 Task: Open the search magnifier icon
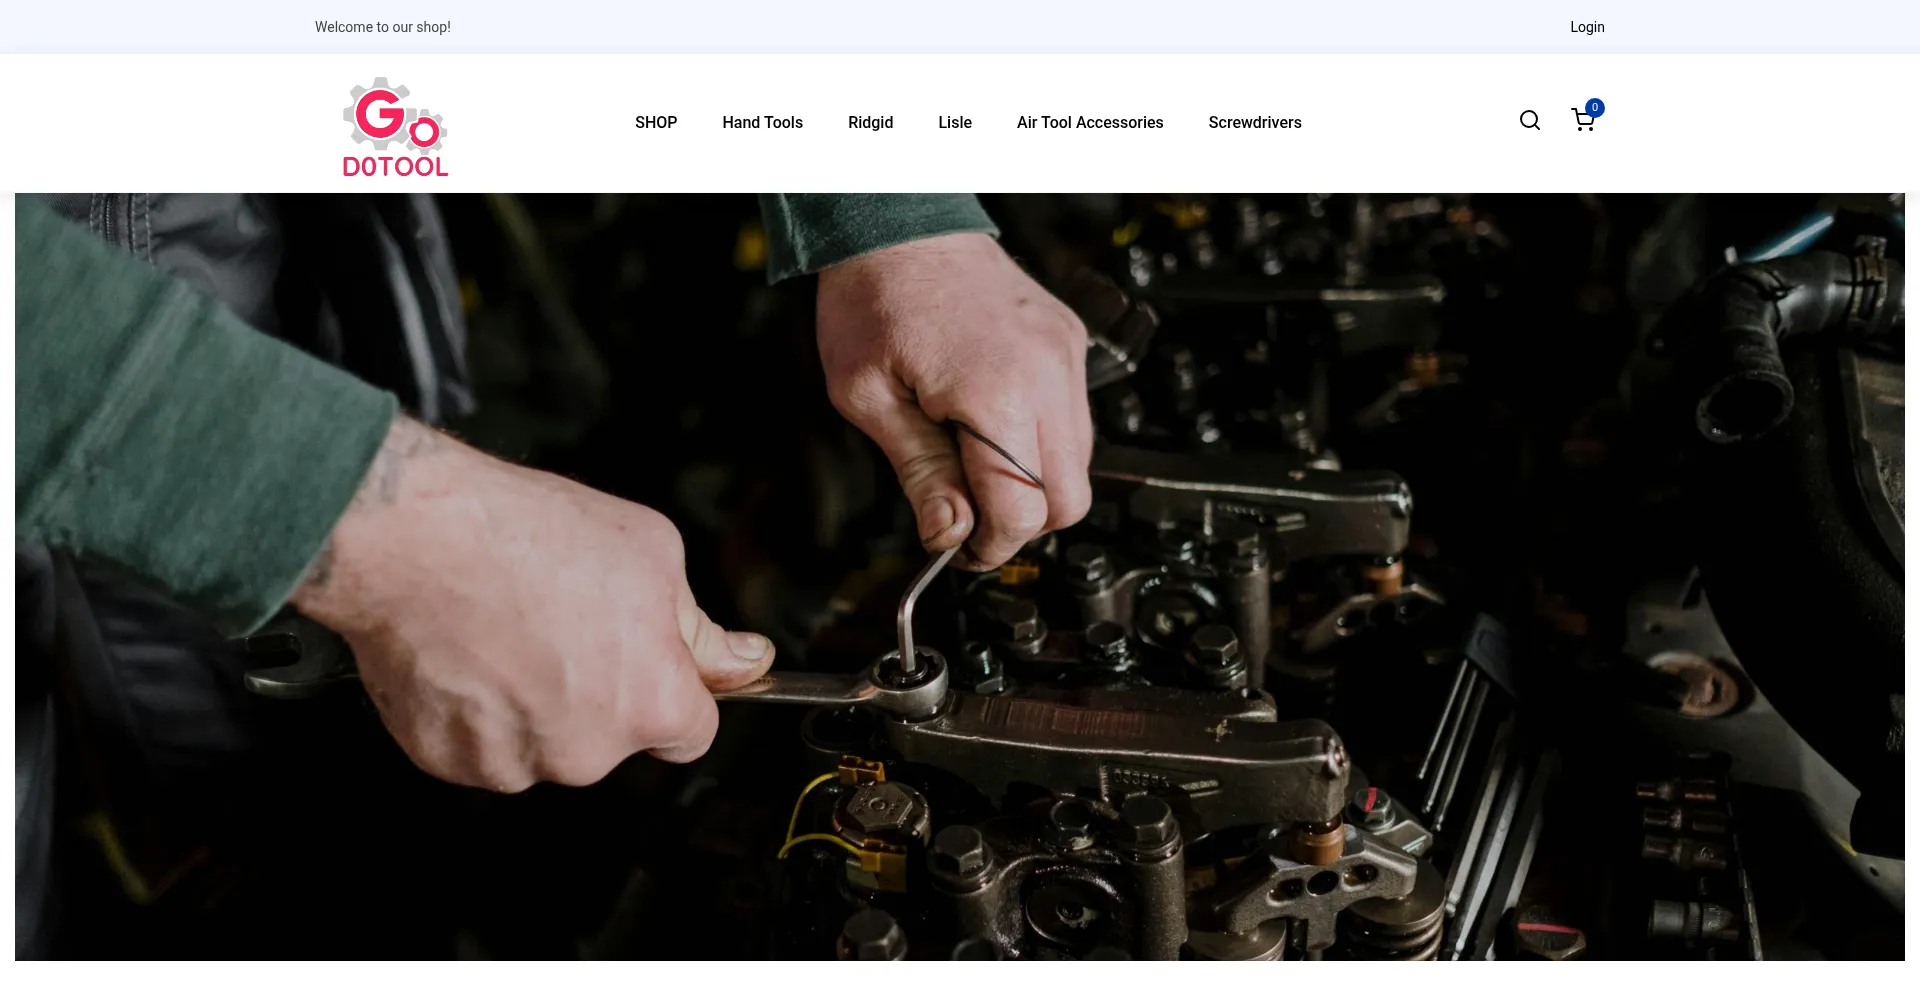pyautogui.click(x=1529, y=121)
